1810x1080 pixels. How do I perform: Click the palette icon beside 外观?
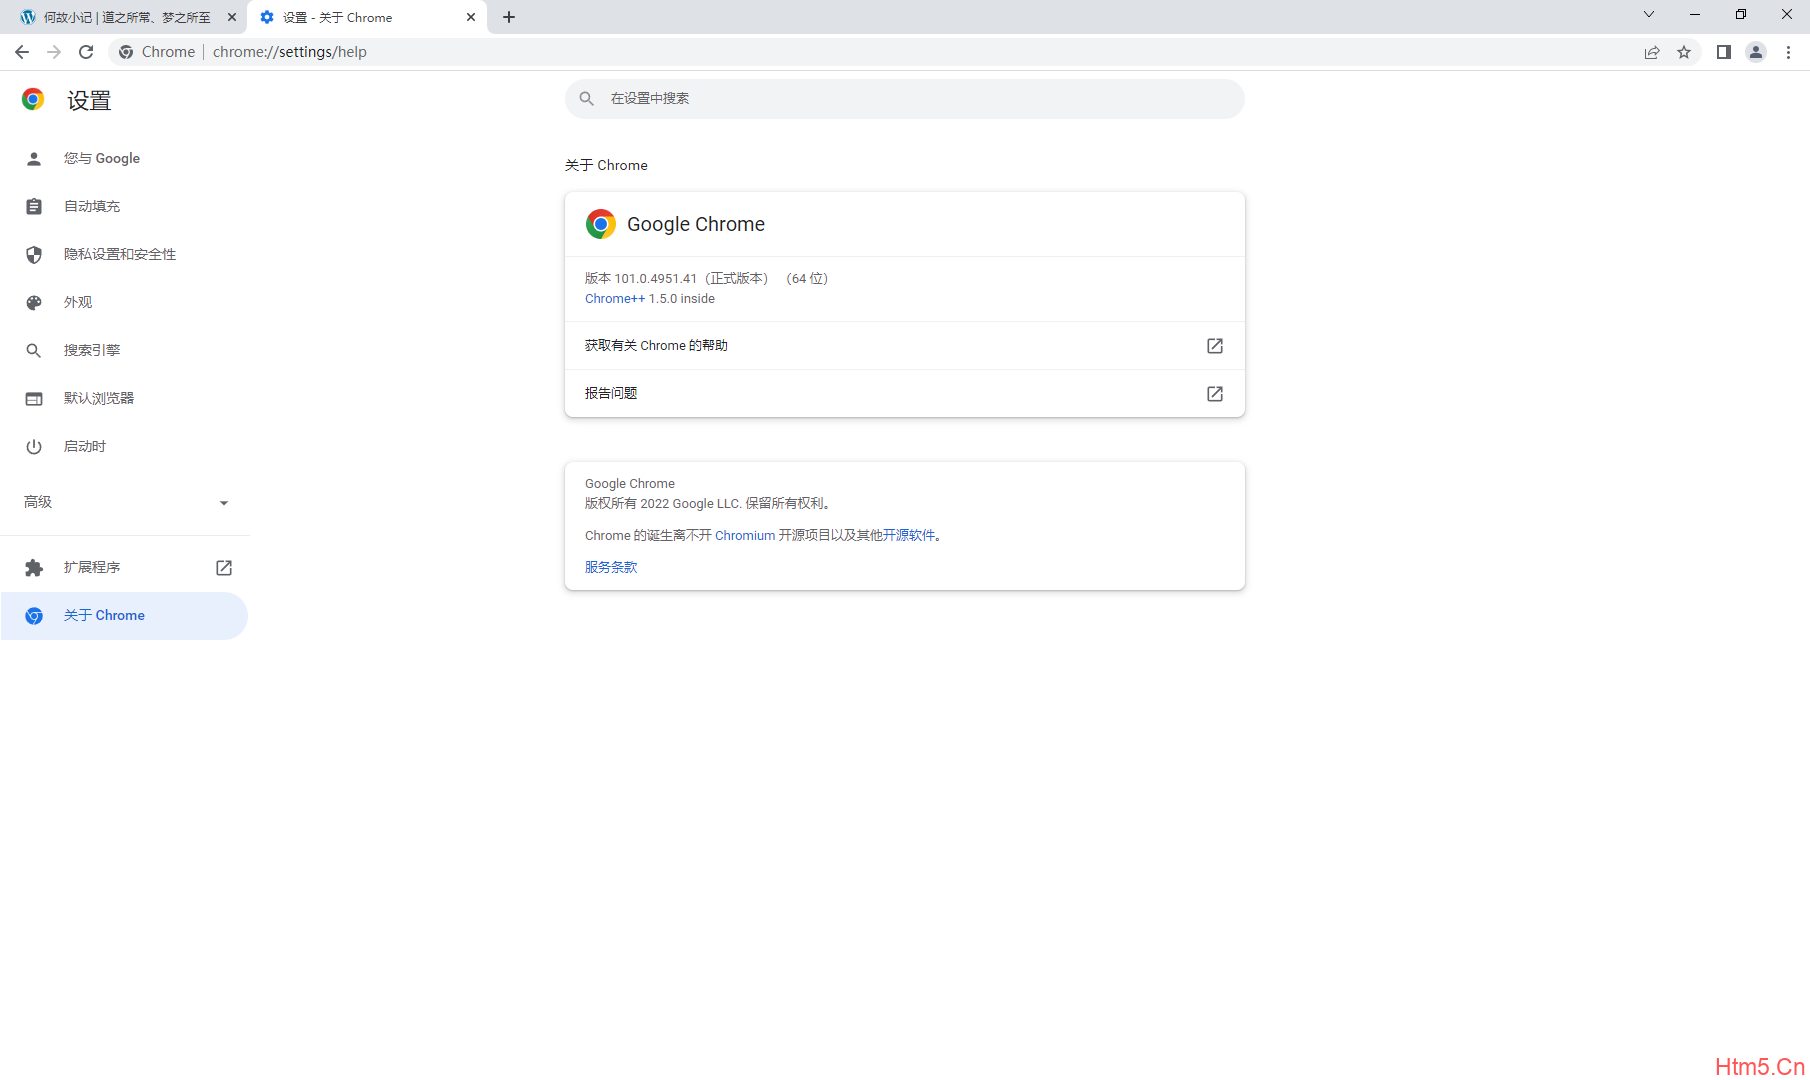34,303
